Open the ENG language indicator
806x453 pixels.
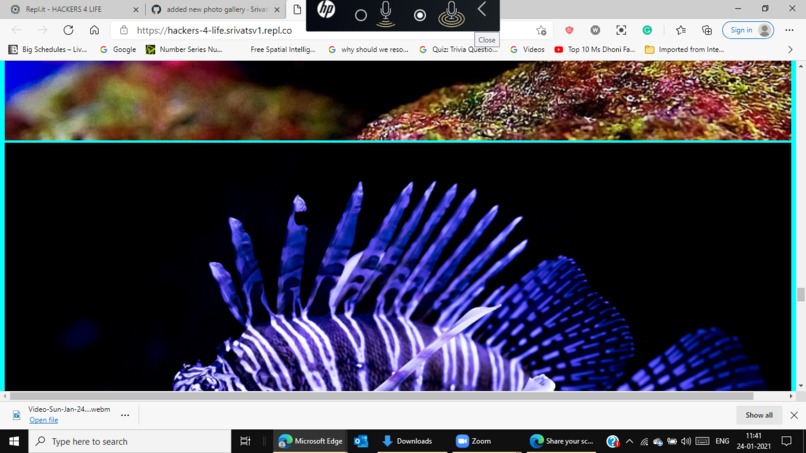click(722, 441)
